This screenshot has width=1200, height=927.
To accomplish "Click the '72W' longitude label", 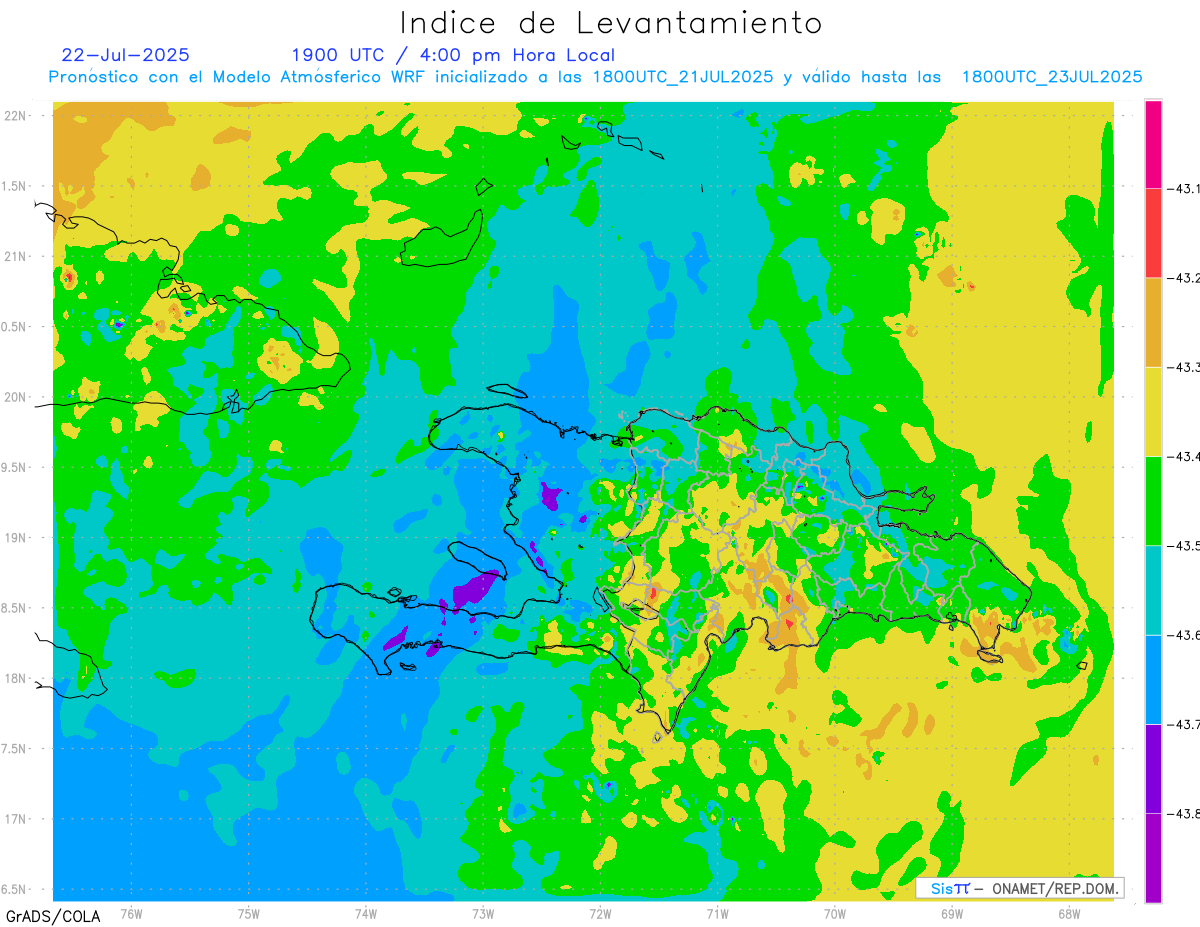I will 600,913.
